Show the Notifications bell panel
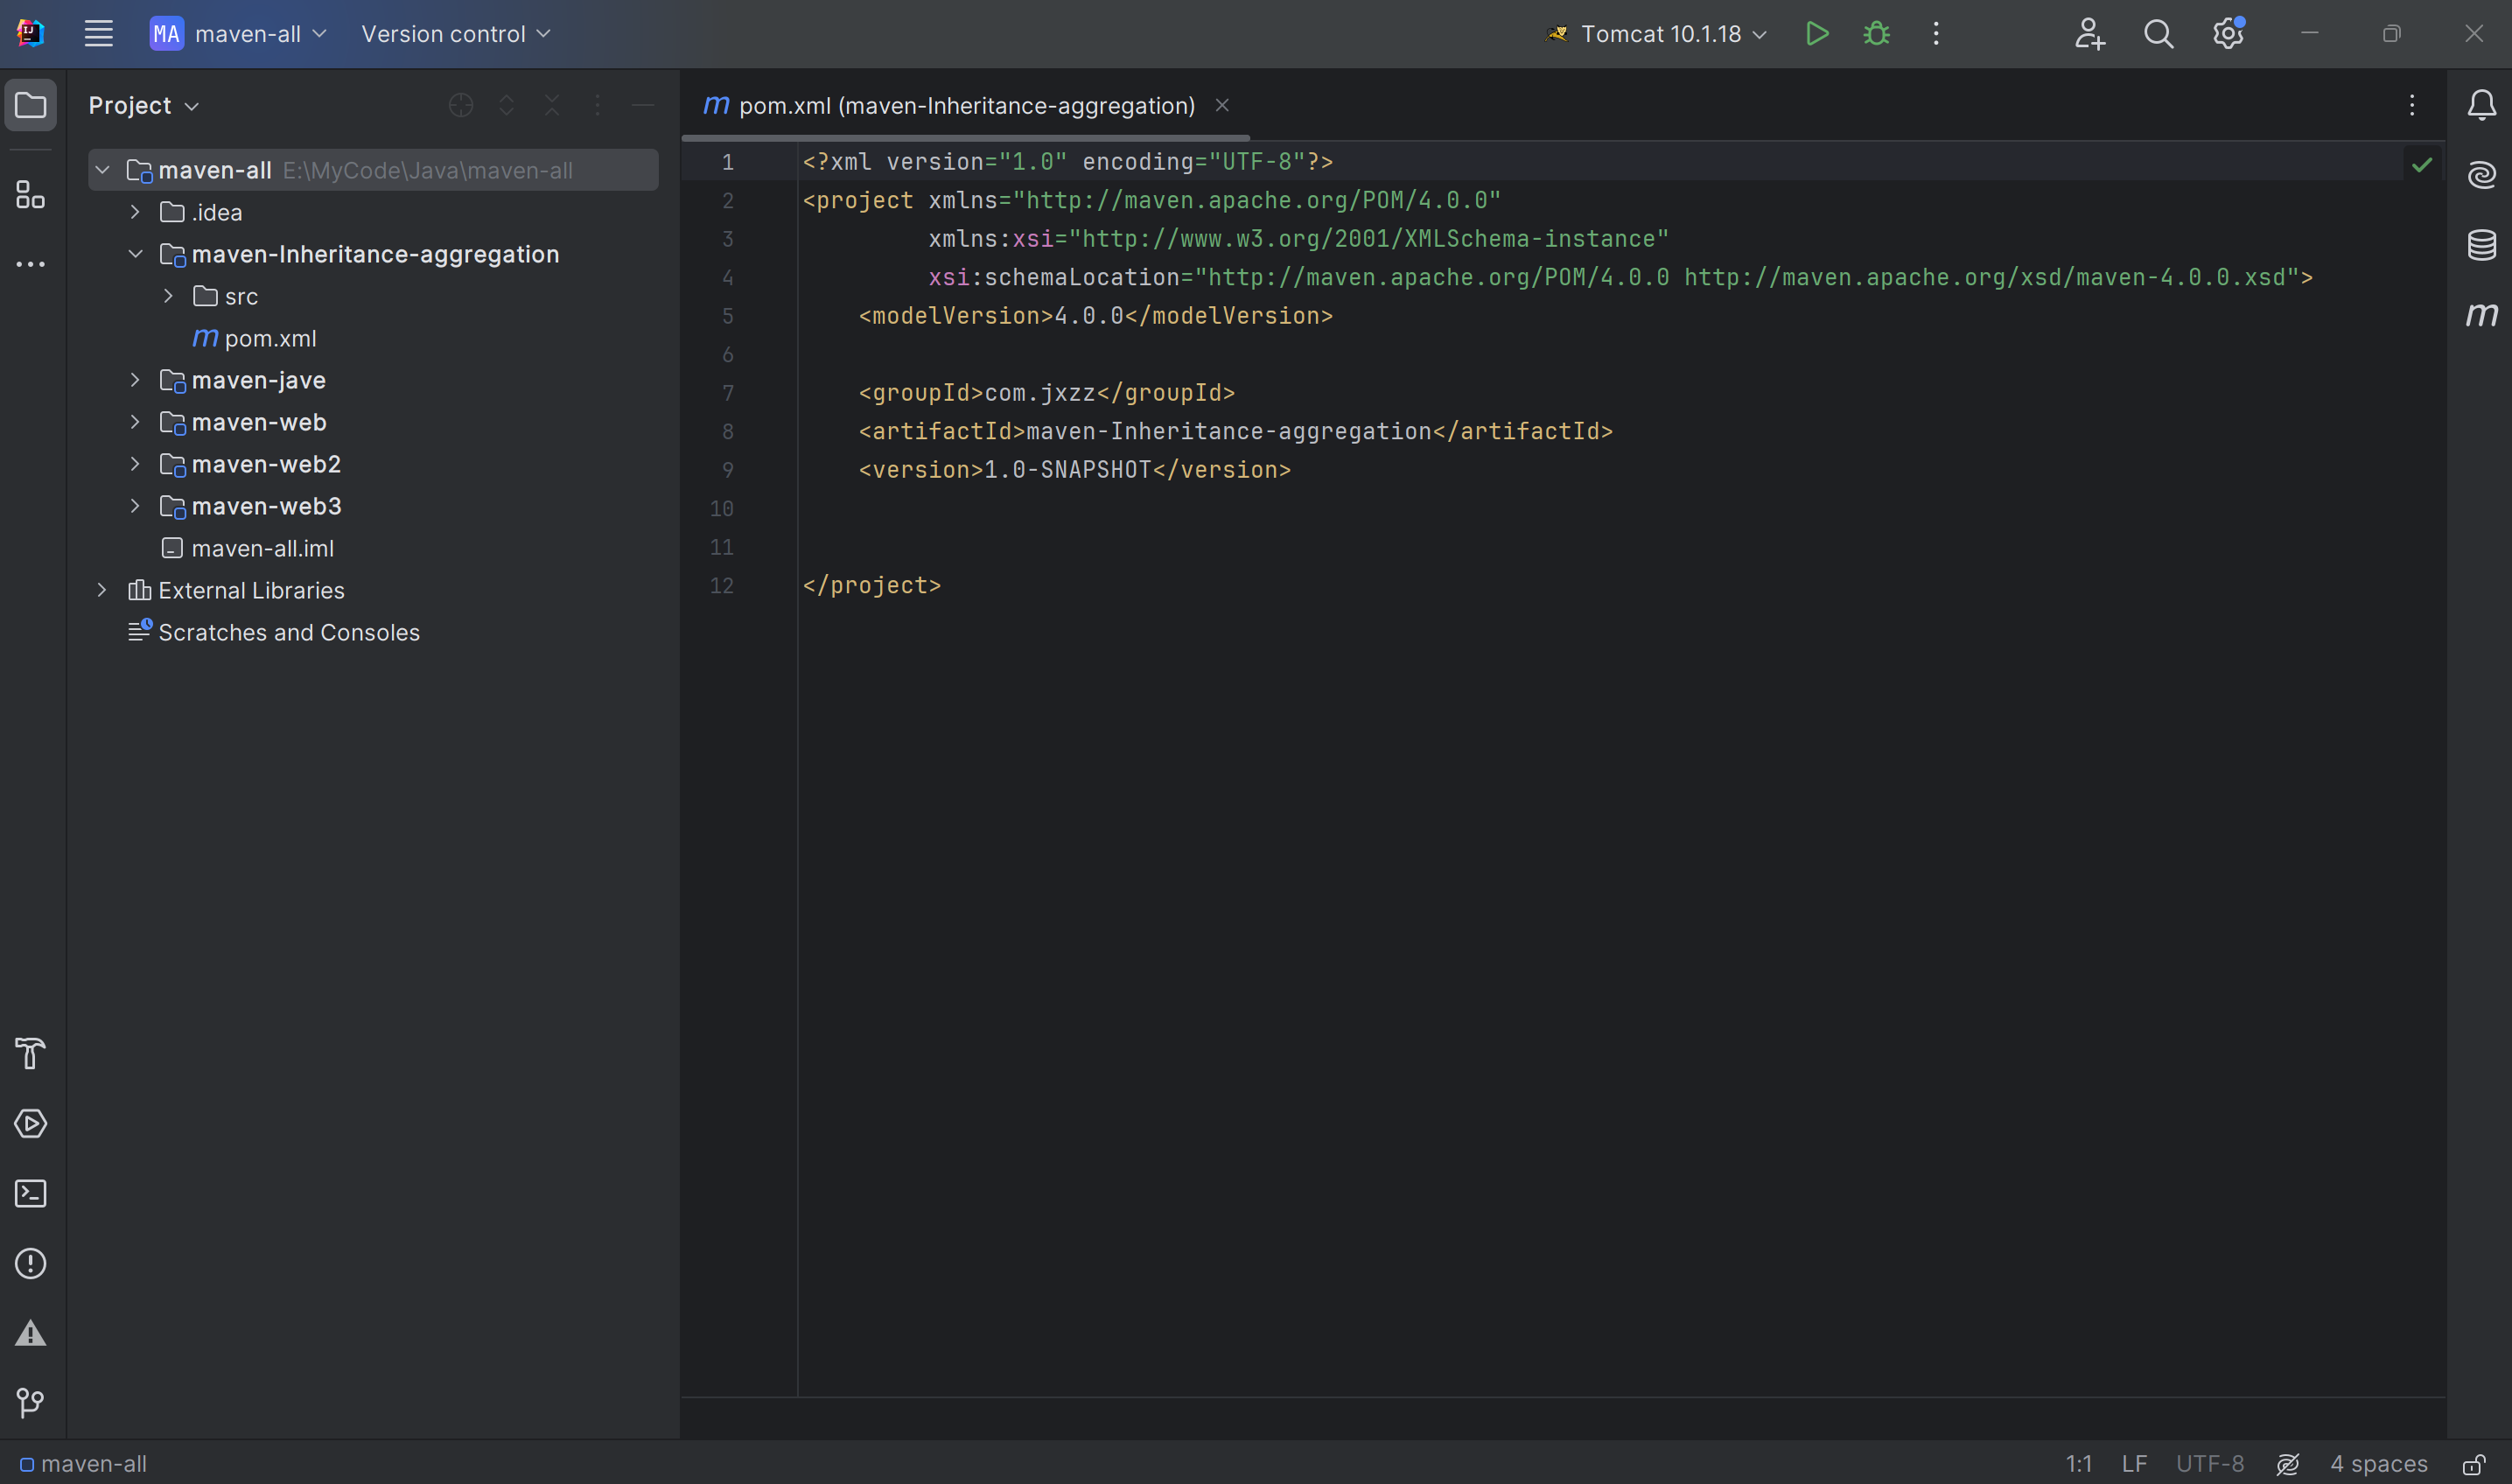Viewport: 2512px width, 1484px height. point(2481,105)
